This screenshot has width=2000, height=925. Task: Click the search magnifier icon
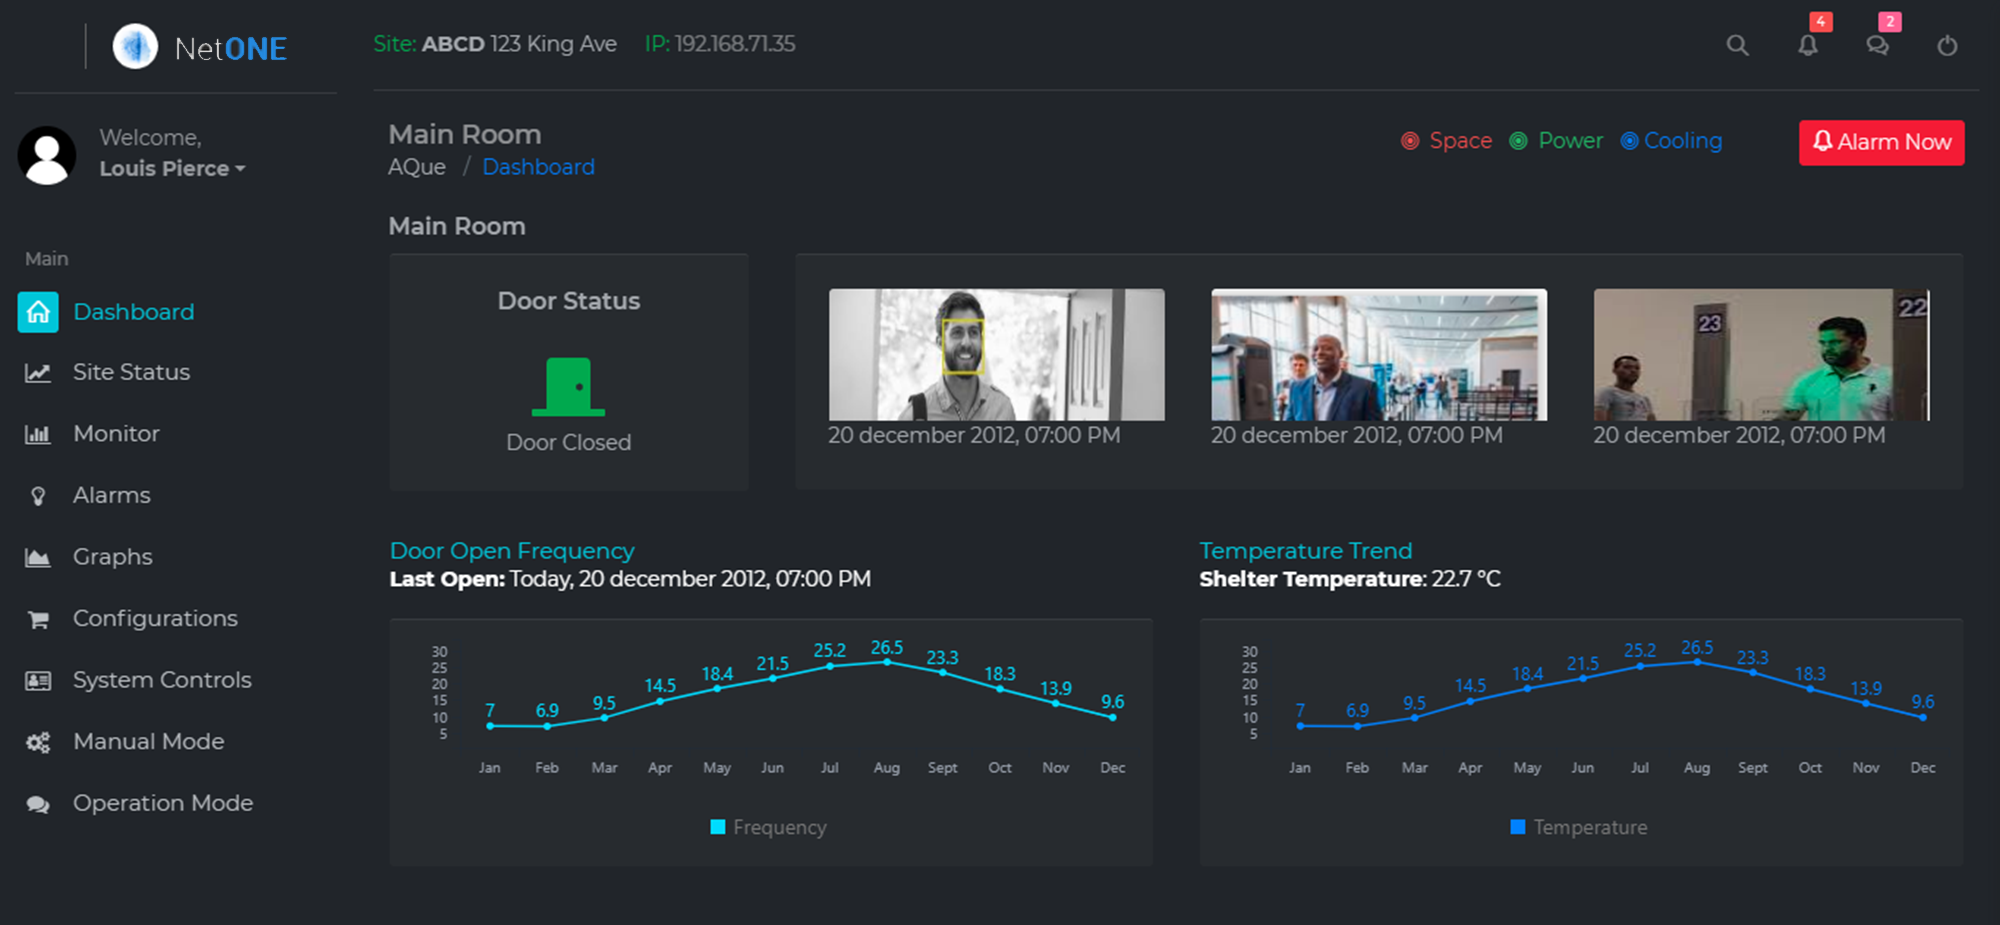click(x=1737, y=45)
